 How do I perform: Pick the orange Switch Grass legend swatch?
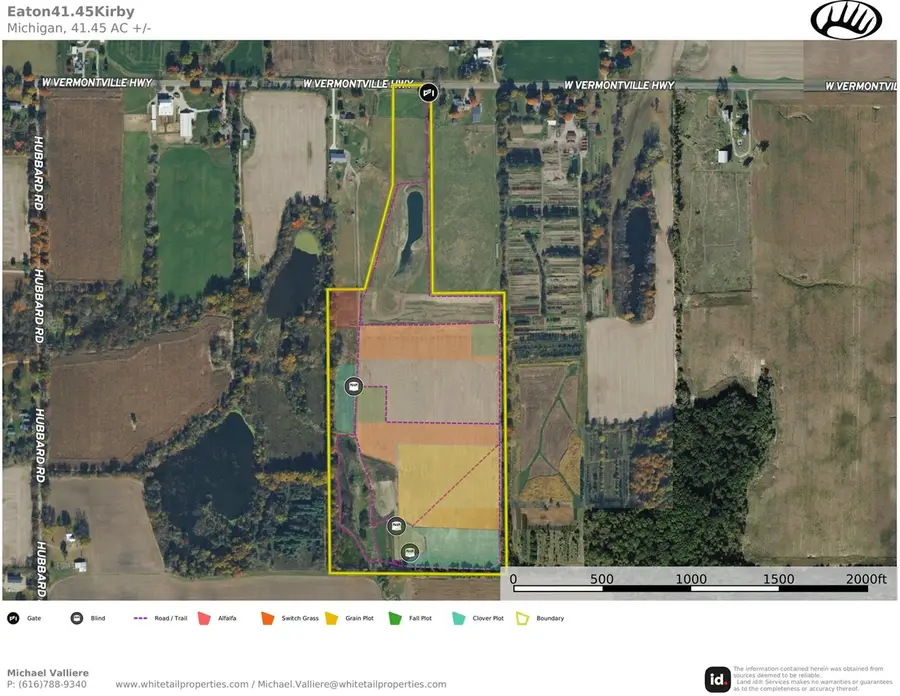point(268,619)
